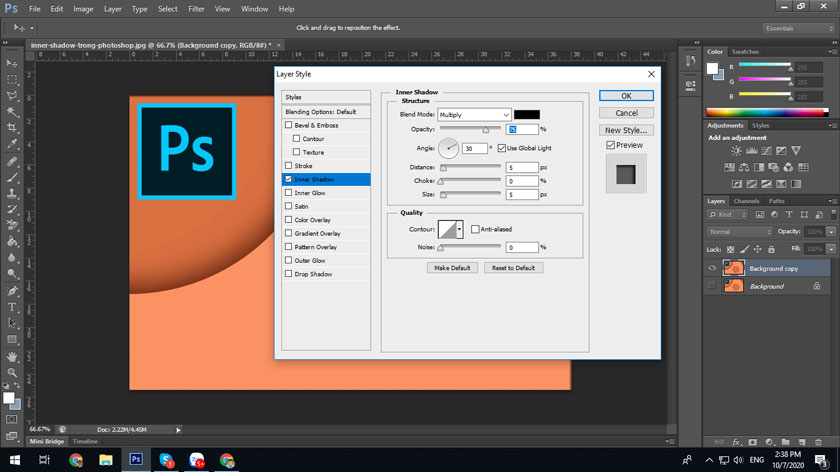Uncheck the Inner Shadow checkbox
The image size is (840, 472).
(x=289, y=179)
